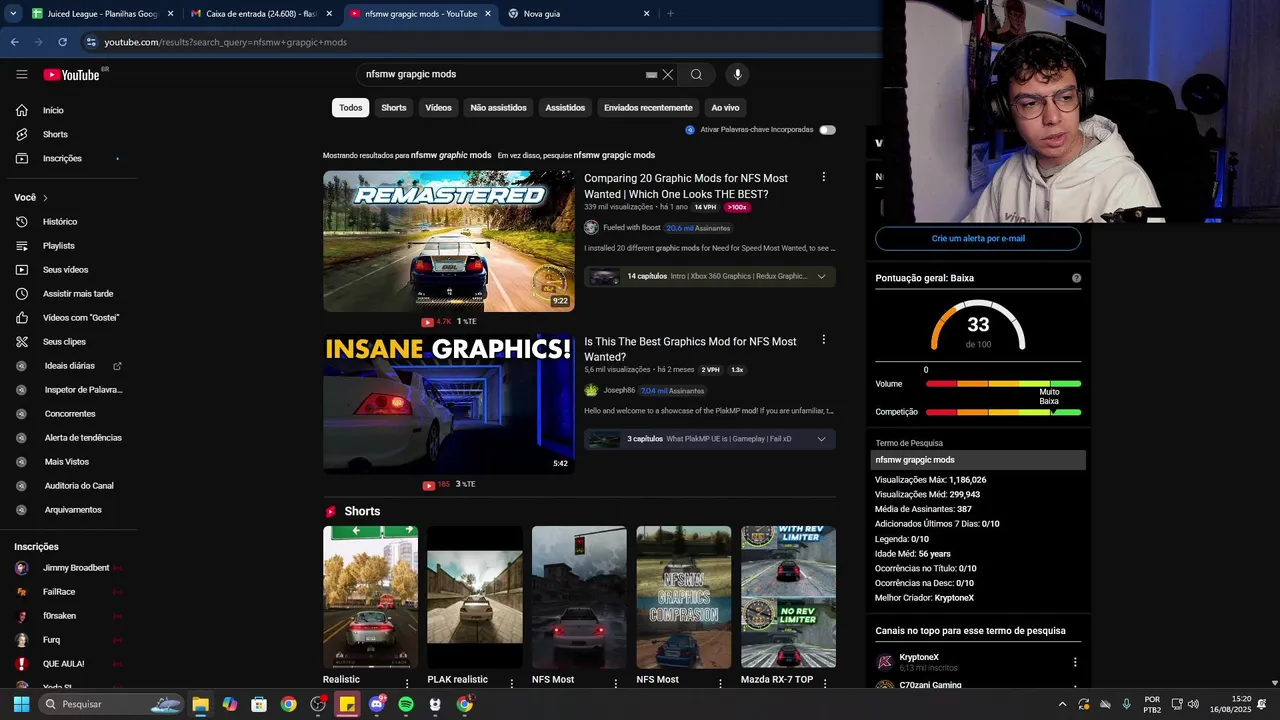Screen dimensions: 1280x720
Task: Switch to Juiced League Planilhas Google tab
Action: coord(102,14)
